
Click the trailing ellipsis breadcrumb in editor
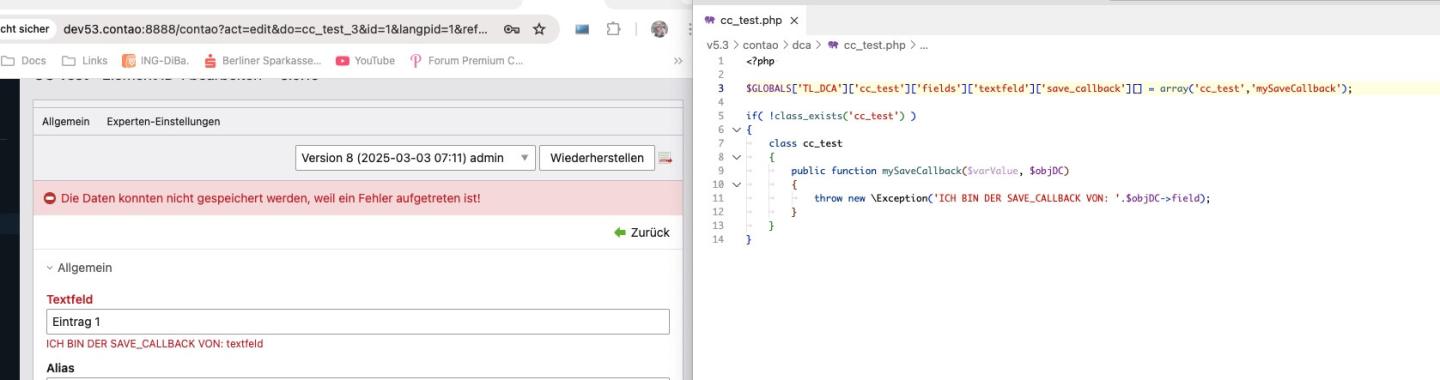point(923,45)
